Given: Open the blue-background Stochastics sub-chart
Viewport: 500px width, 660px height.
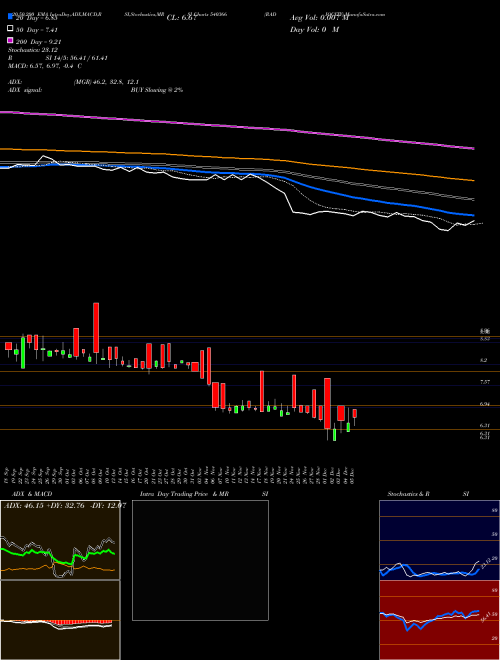Looking at the screenshot, I should point(439,540).
